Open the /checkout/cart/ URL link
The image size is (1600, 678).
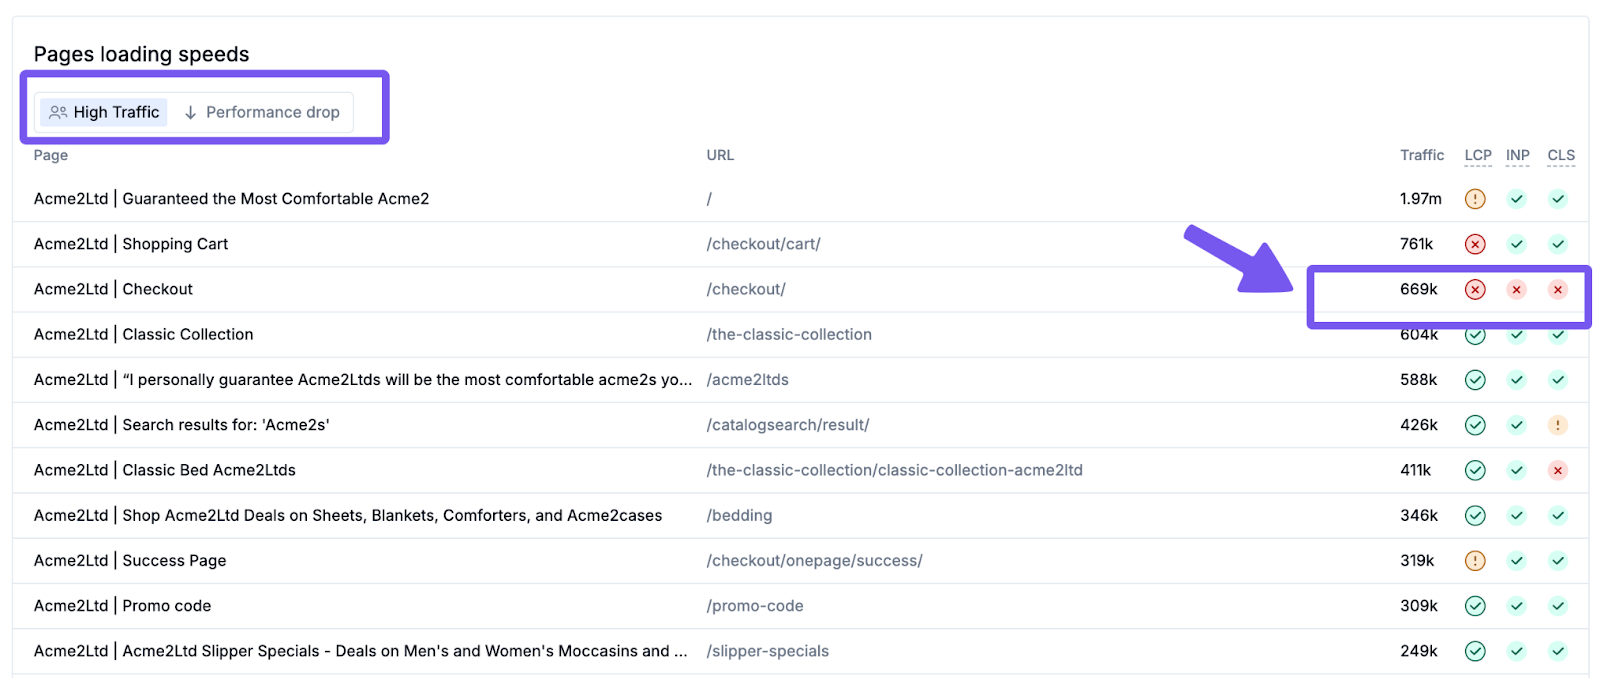click(763, 244)
